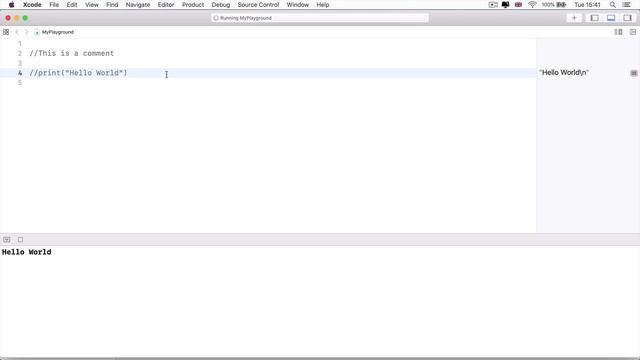
Task: Toggle the navigator panel
Action: (x=595, y=18)
